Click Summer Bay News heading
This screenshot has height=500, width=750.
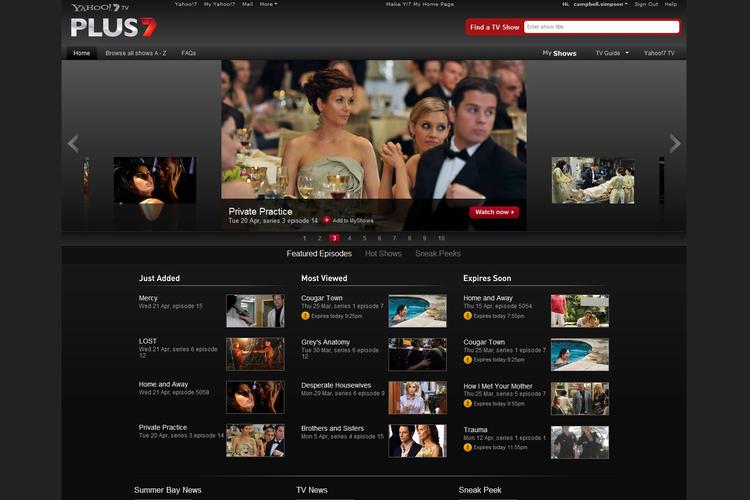point(167,490)
